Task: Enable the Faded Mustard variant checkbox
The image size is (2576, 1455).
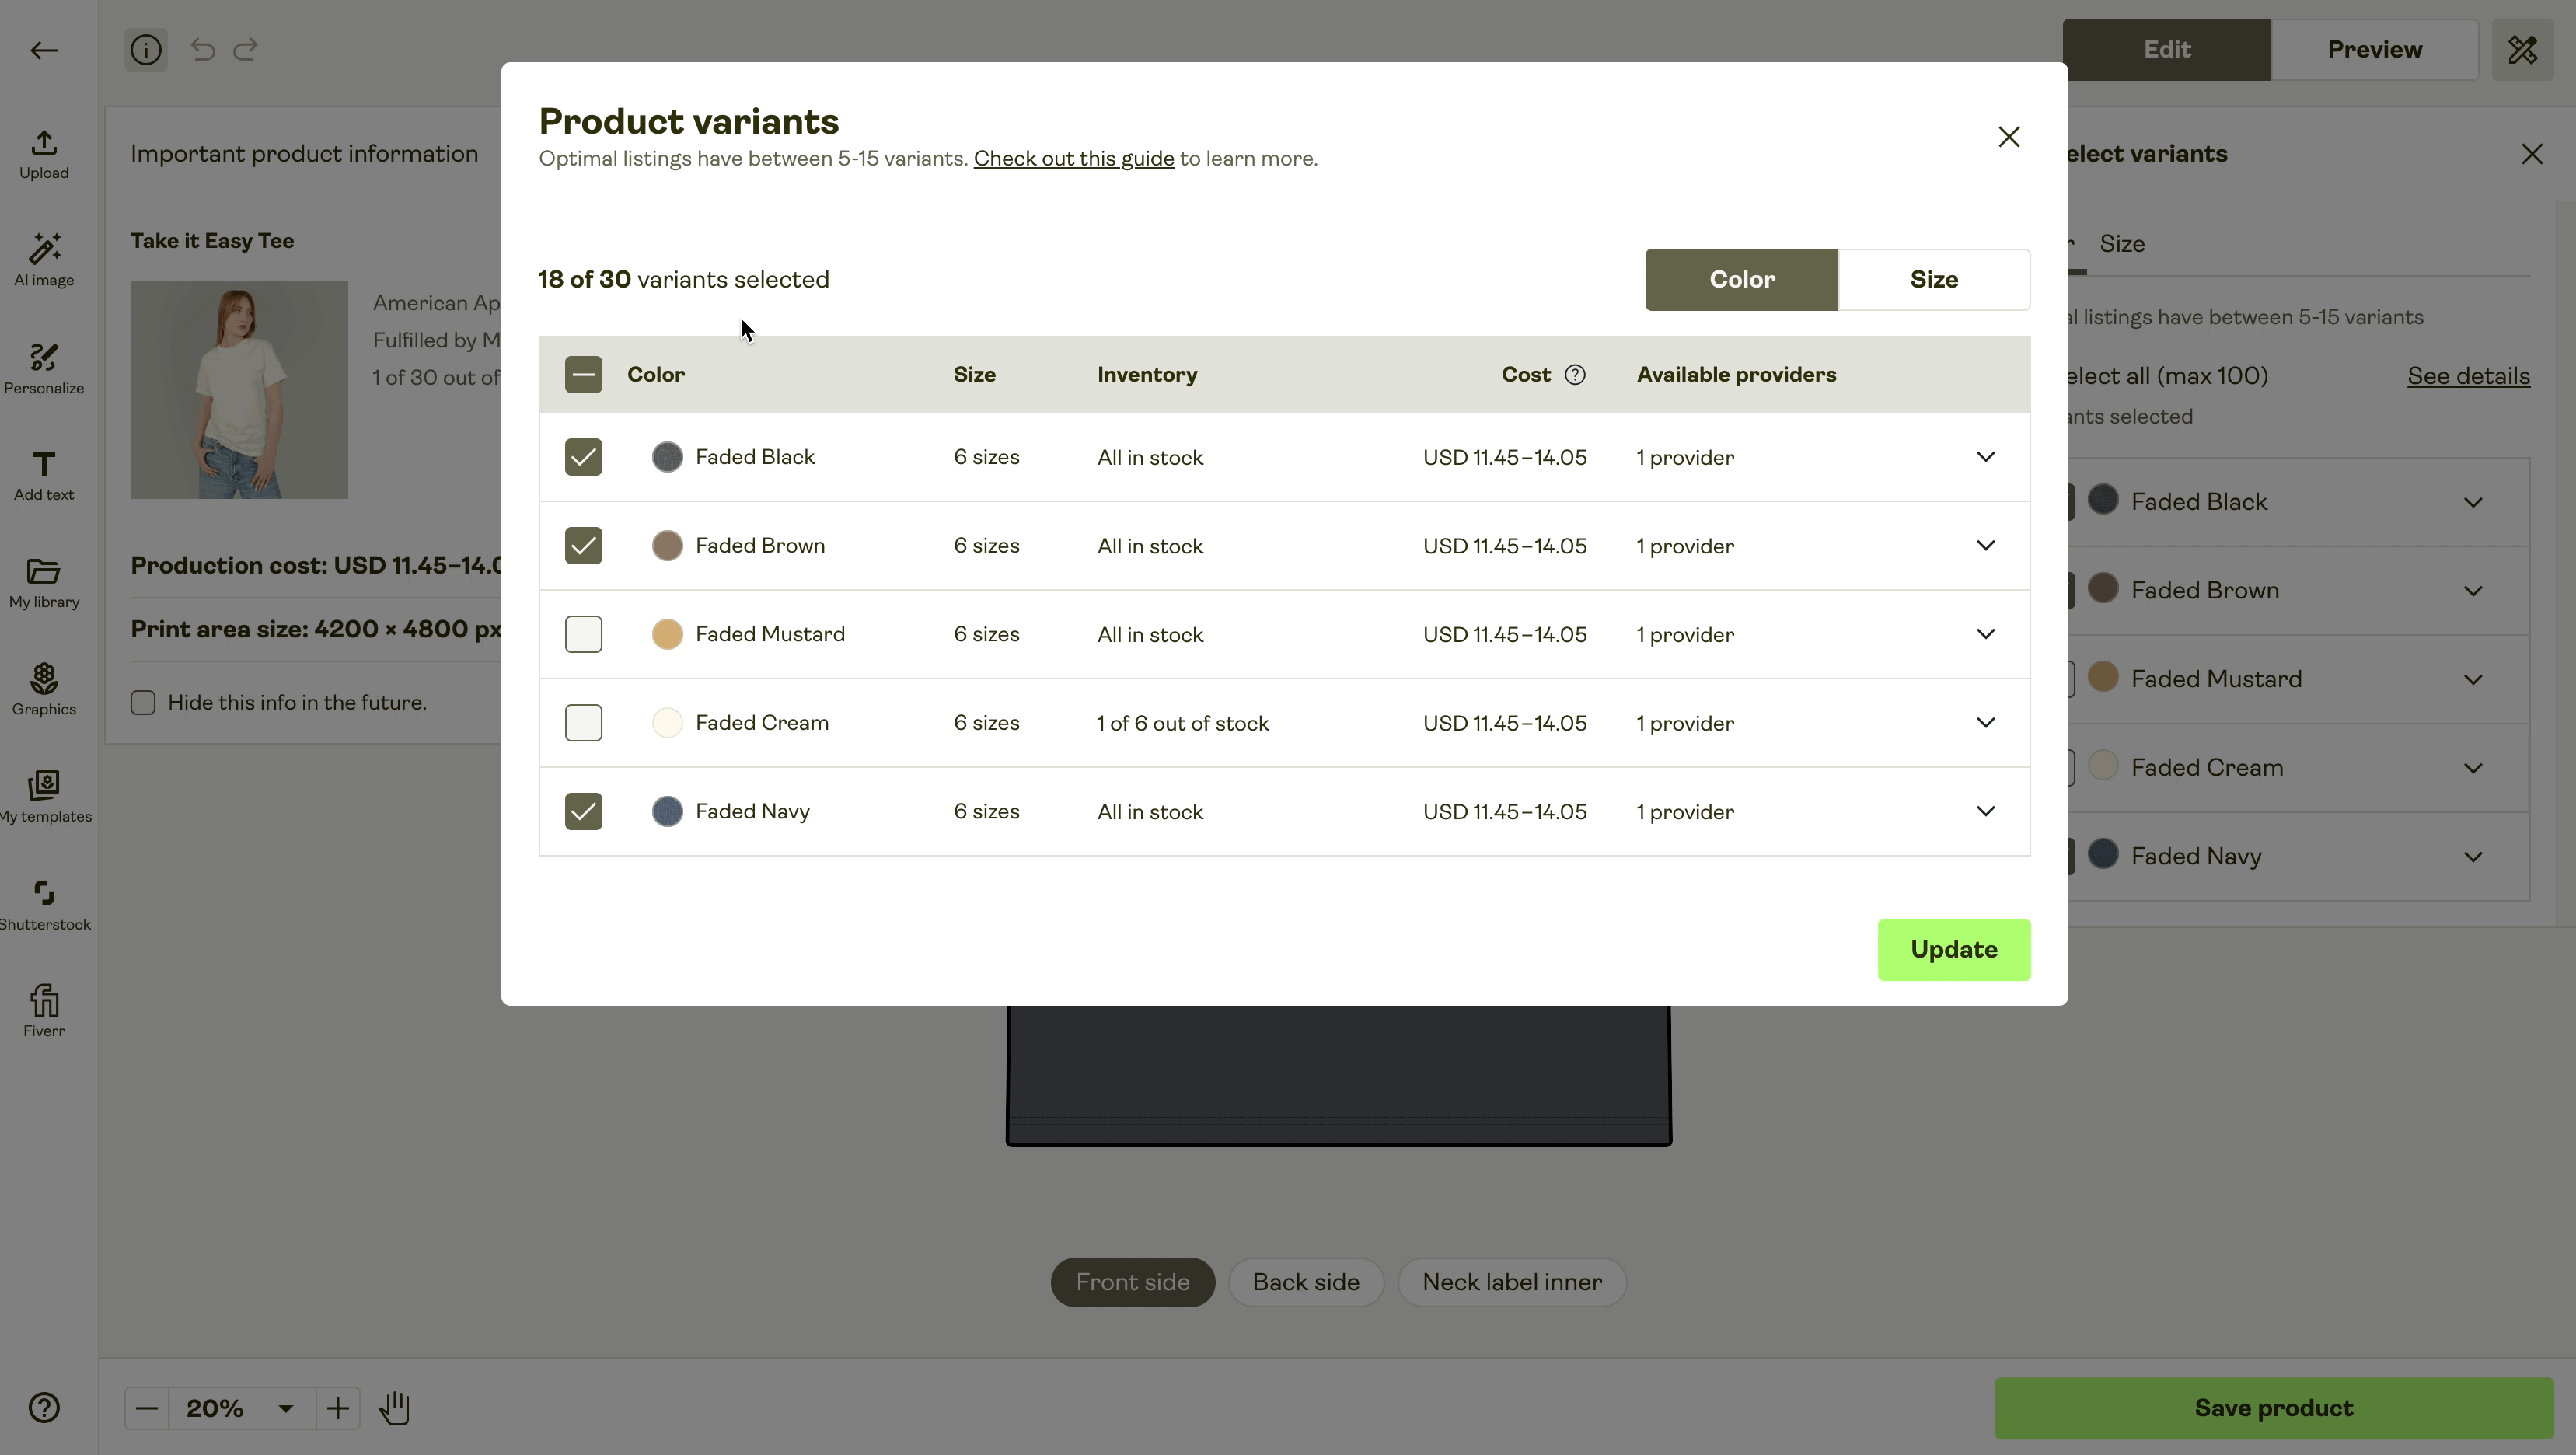Action: (583, 633)
